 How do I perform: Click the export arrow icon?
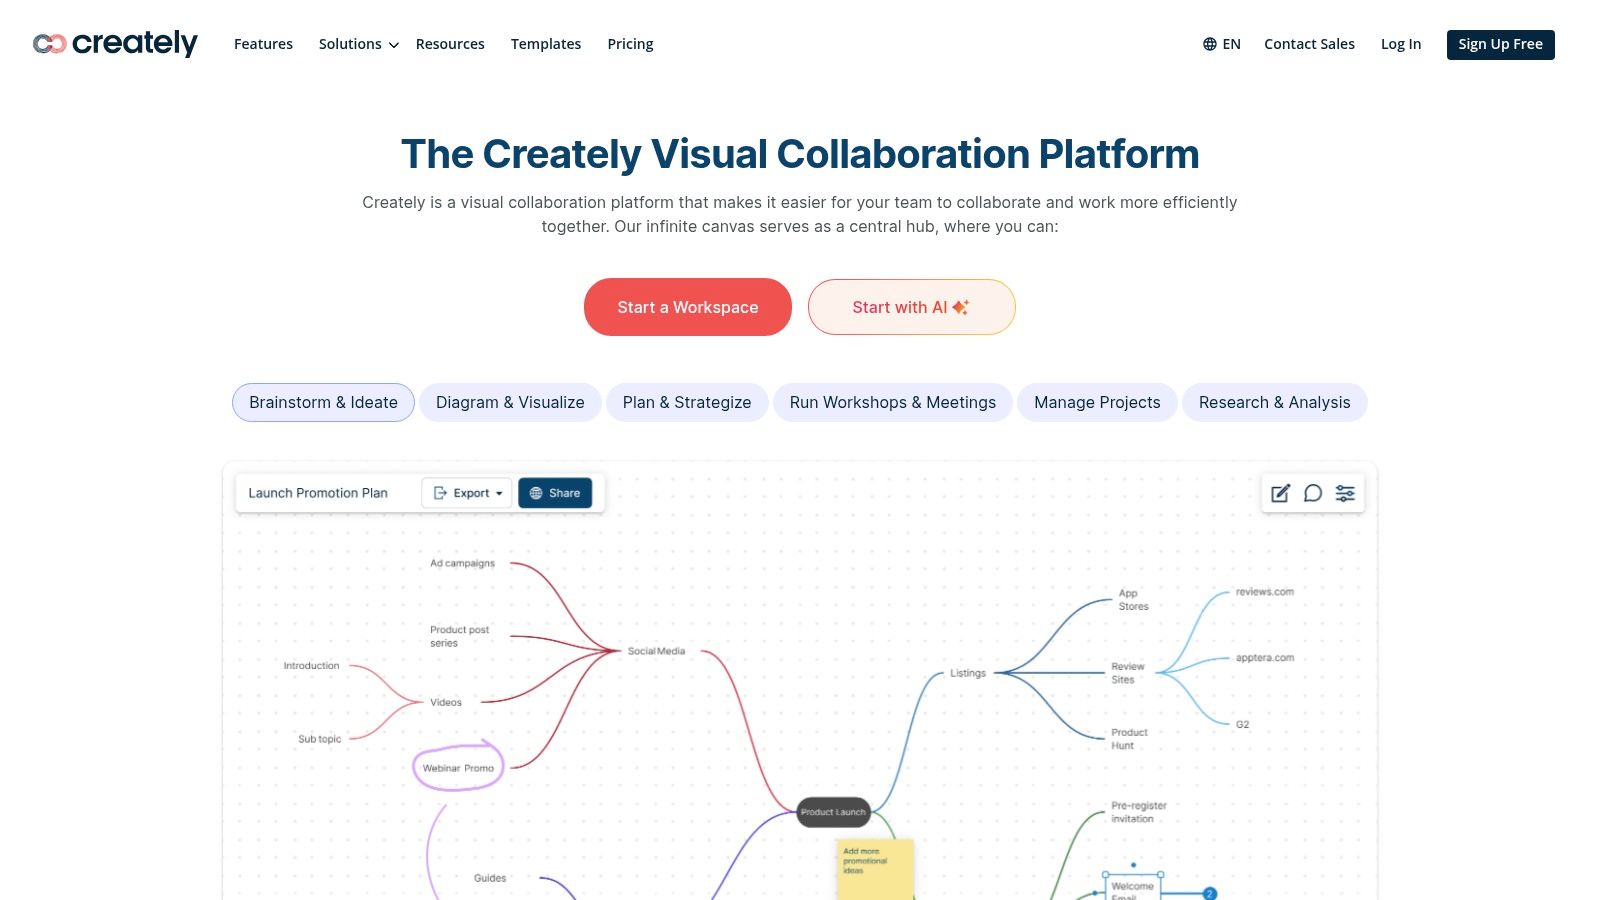click(x=440, y=493)
